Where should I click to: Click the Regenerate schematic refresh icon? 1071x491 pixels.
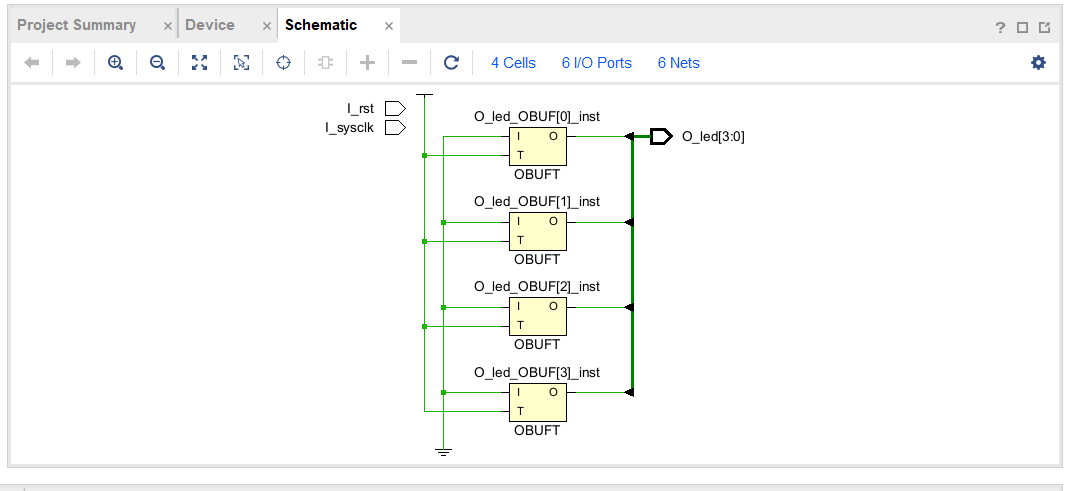[x=451, y=63]
